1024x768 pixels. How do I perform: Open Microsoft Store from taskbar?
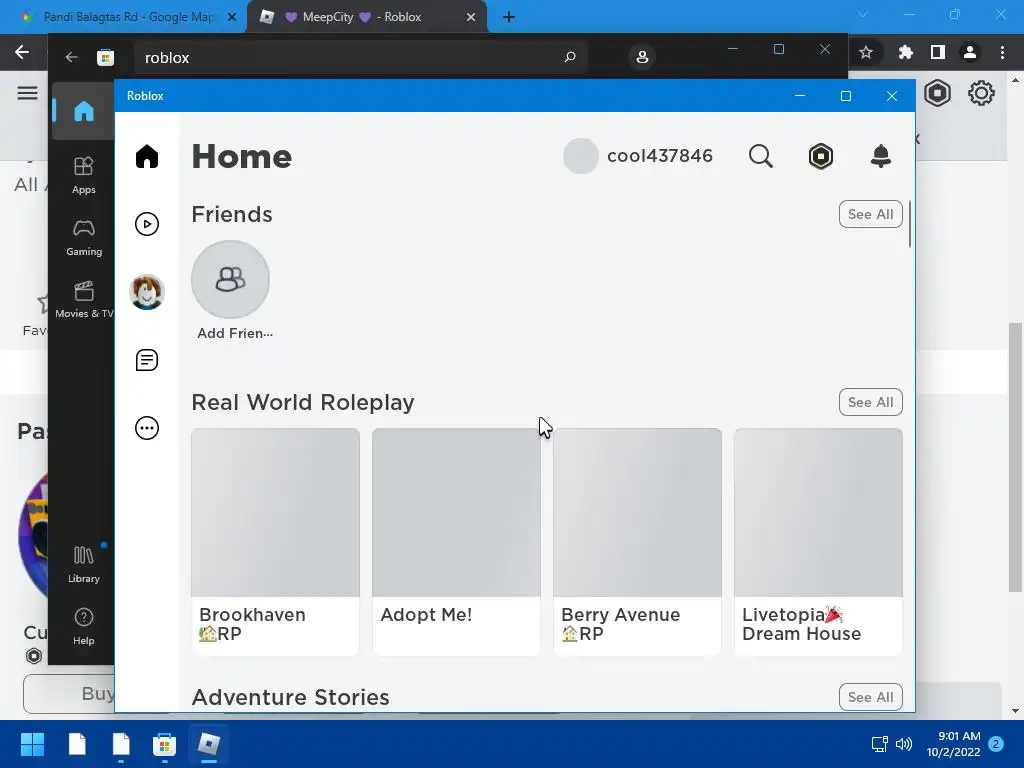click(x=164, y=744)
